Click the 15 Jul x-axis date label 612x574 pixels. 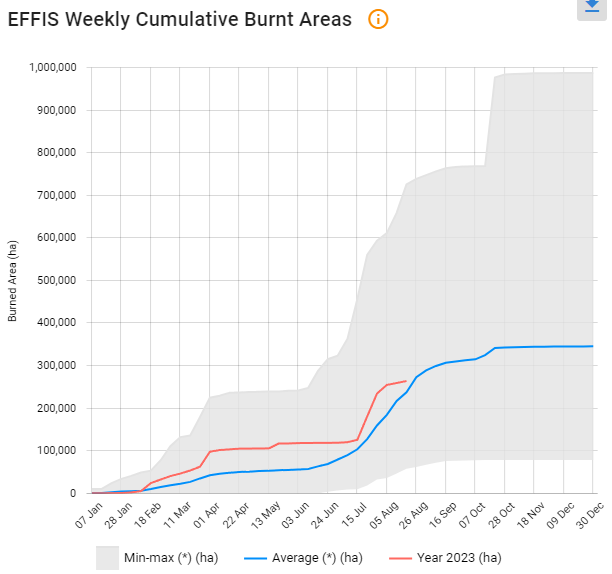click(354, 515)
